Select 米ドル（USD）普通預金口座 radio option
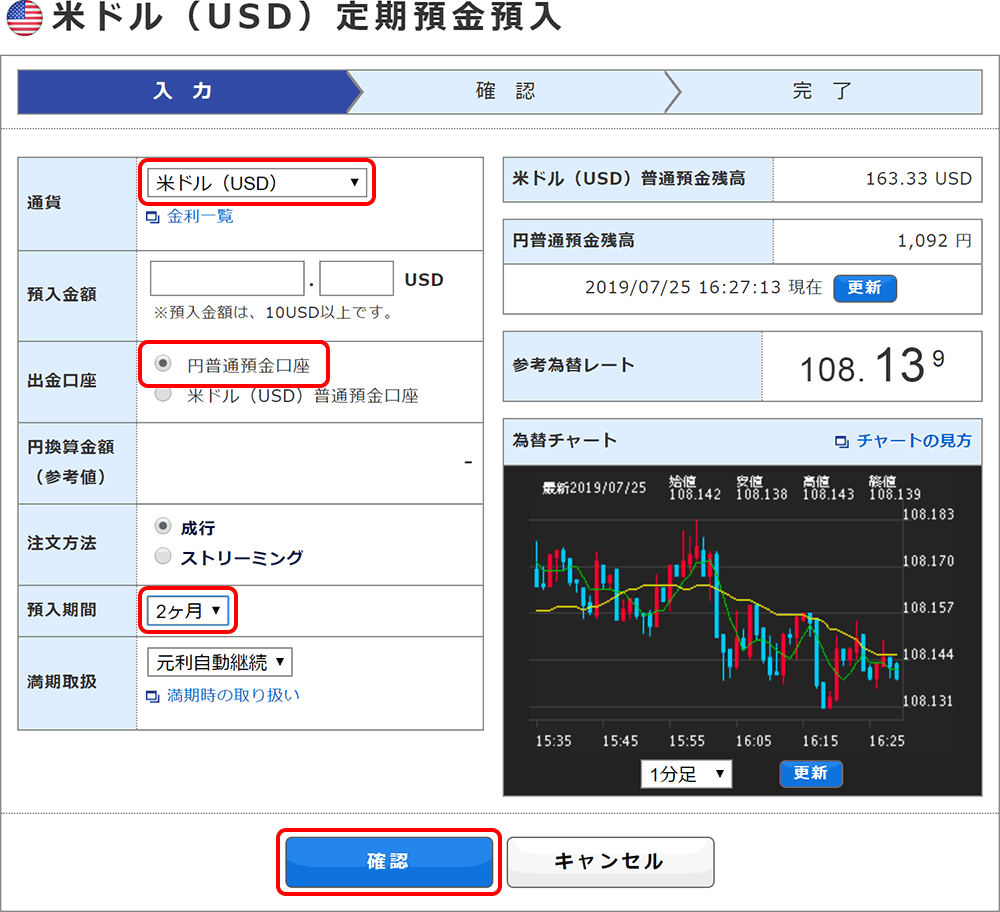 [164, 395]
